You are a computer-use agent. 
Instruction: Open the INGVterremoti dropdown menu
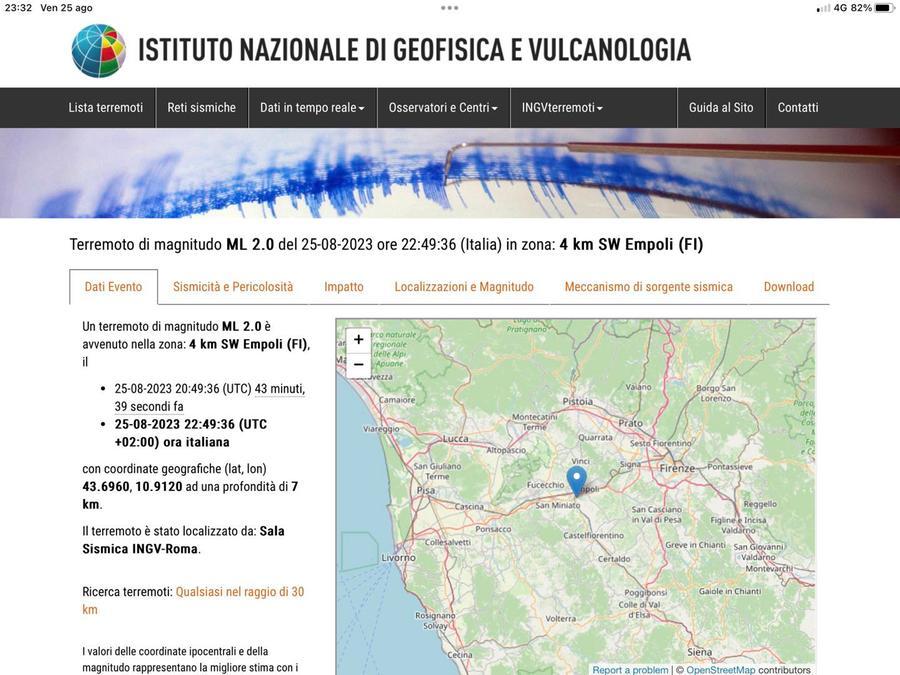562,107
